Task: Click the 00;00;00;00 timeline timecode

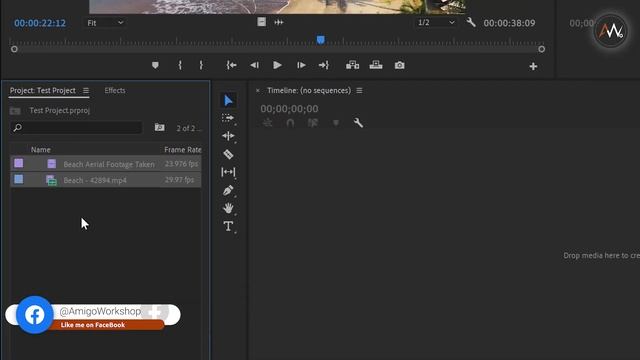Action: tap(289, 109)
